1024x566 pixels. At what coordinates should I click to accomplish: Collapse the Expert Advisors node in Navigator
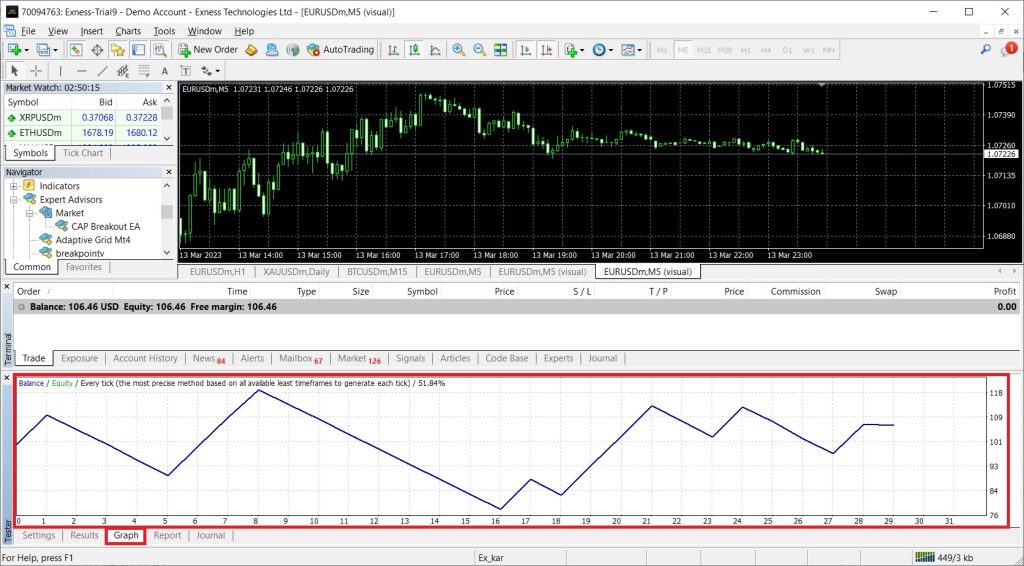(14, 200)
